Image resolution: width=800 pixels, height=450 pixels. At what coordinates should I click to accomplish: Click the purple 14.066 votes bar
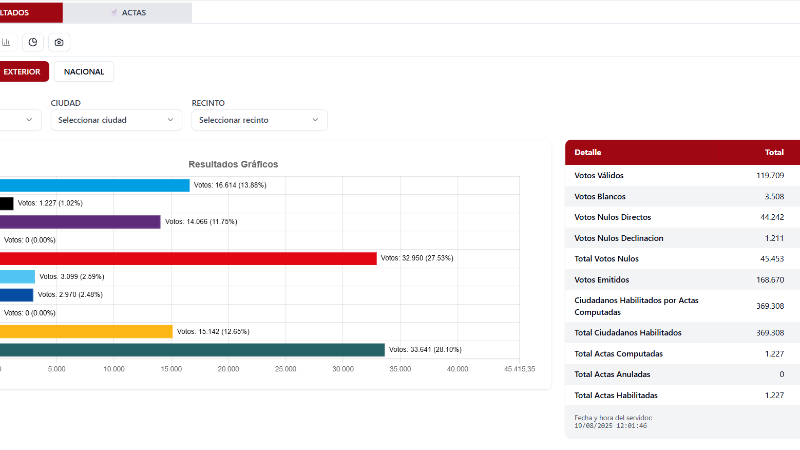[80, 222]
